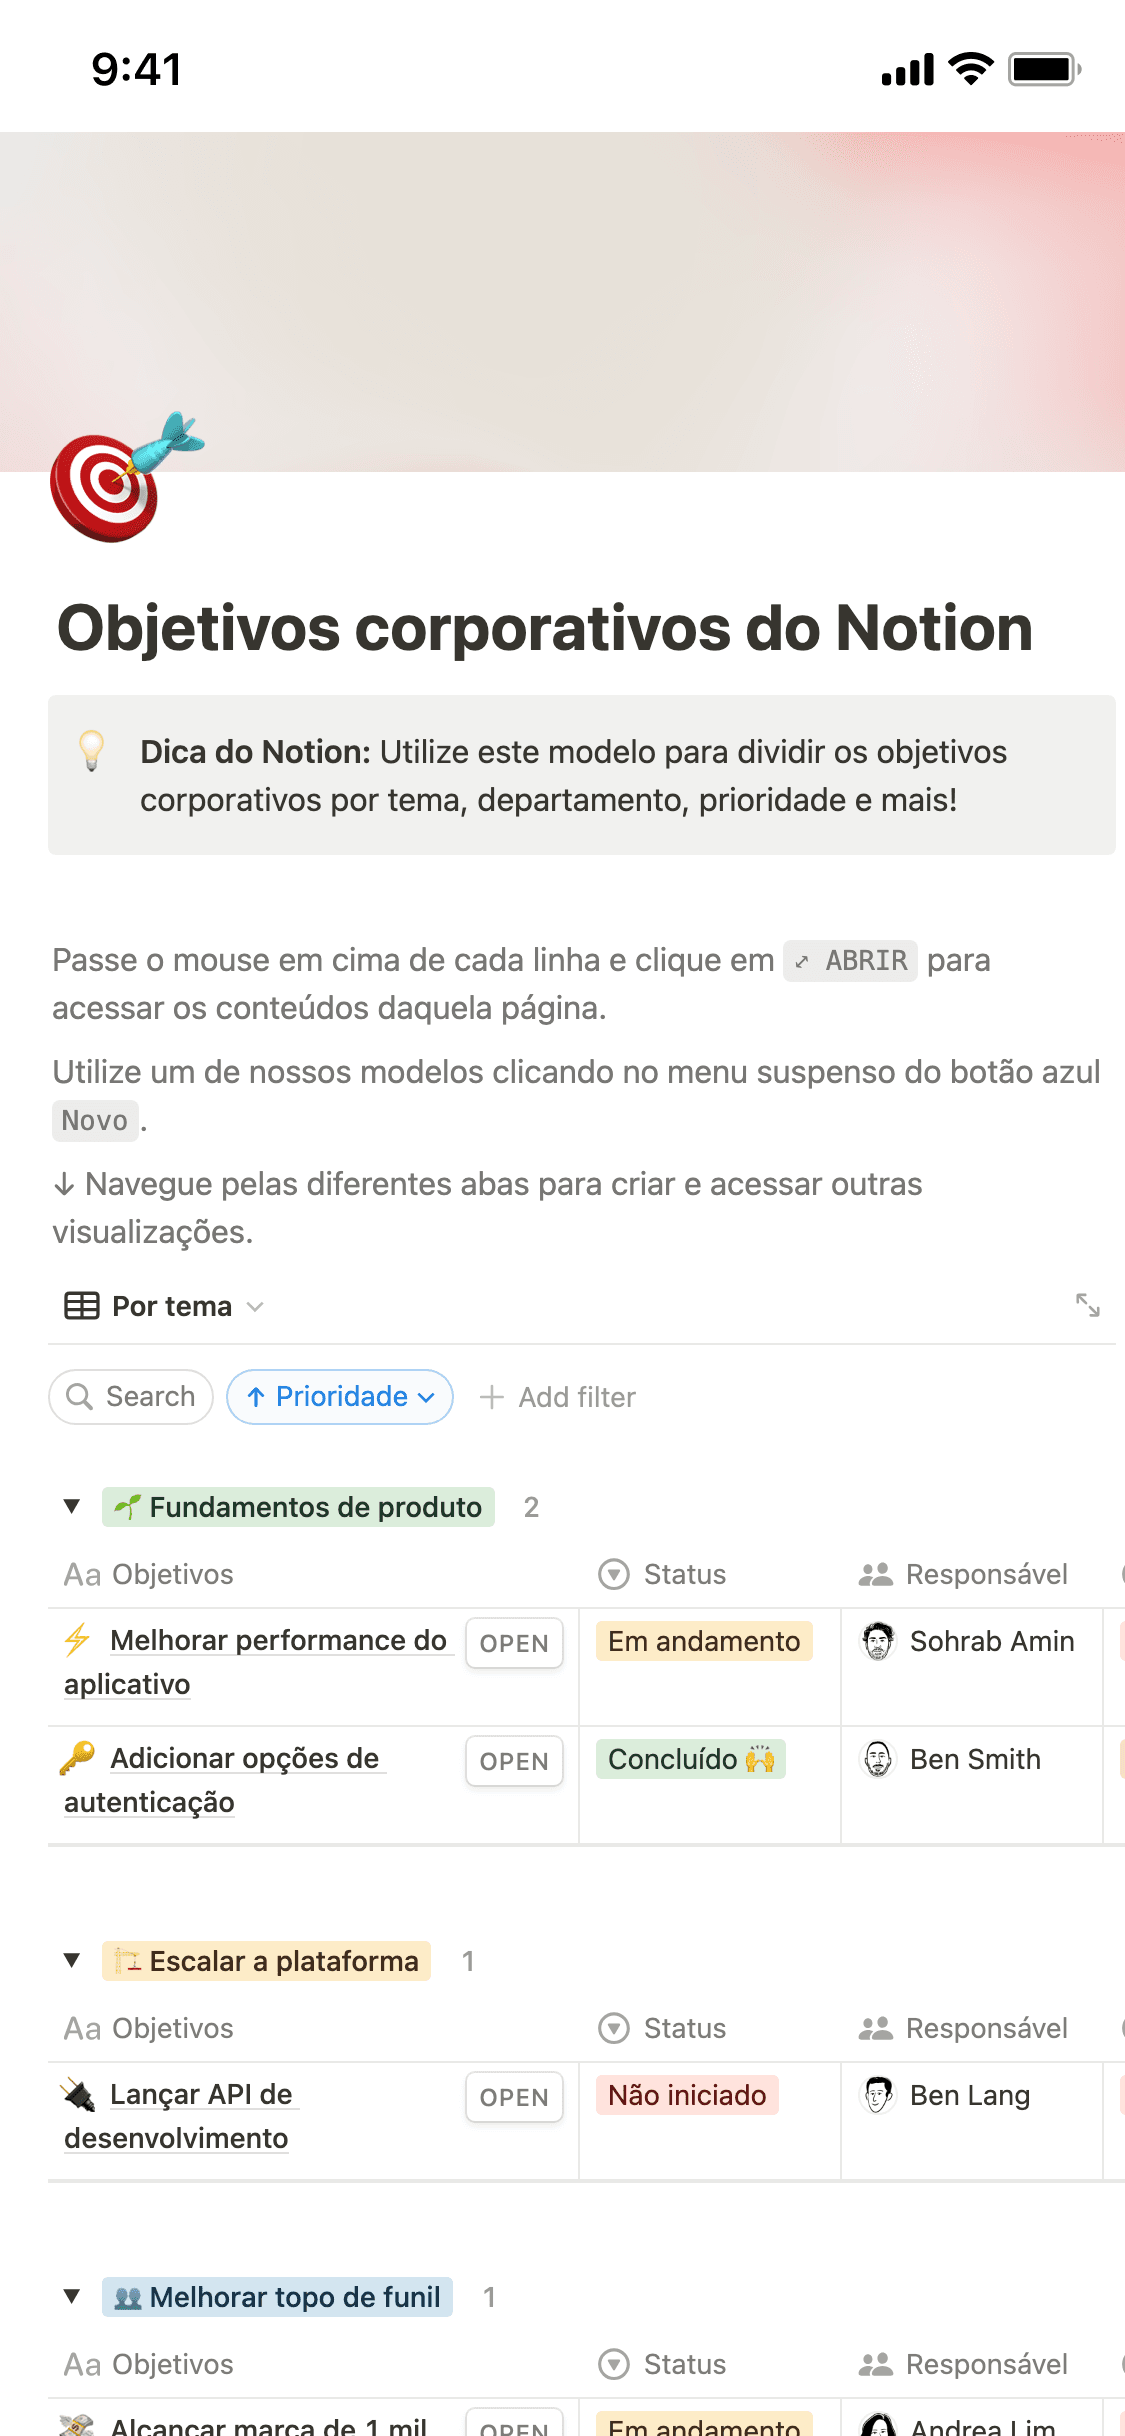Tap the plug icon on Lançar API

tap(78, 2094)
